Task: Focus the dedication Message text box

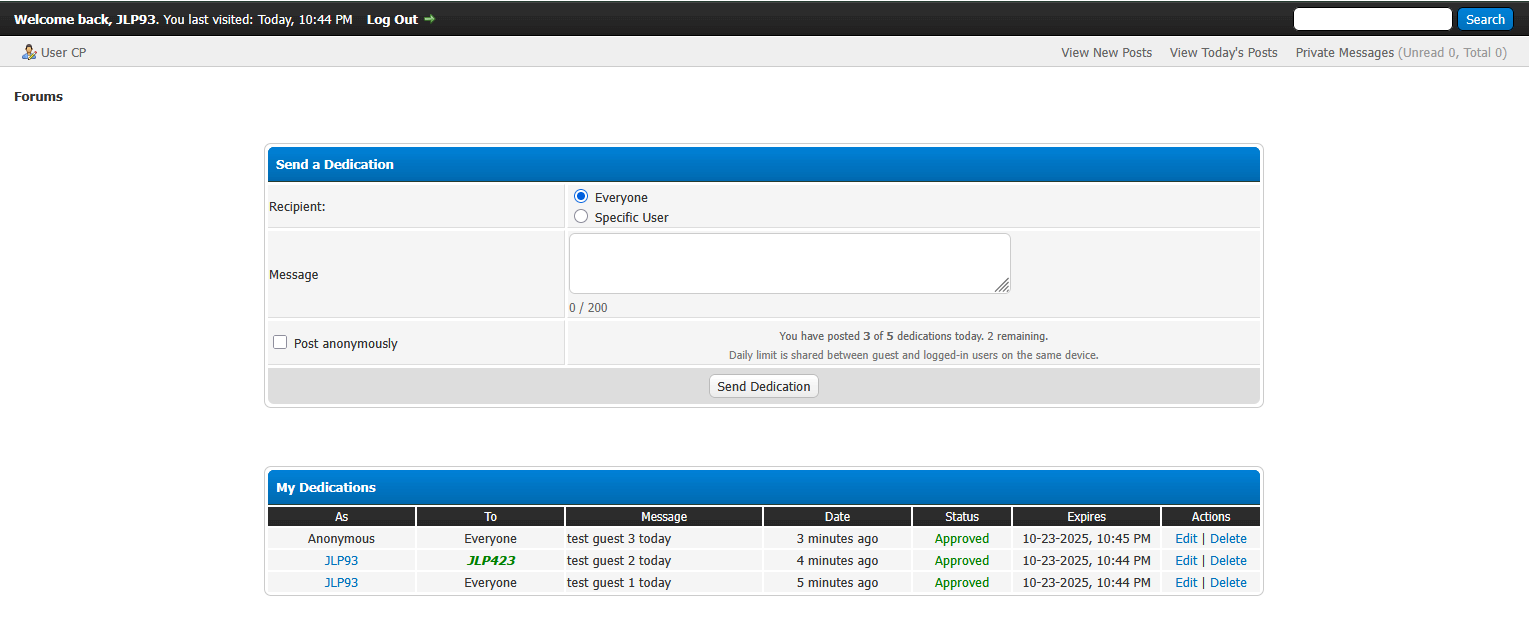Action: point(789,263)
